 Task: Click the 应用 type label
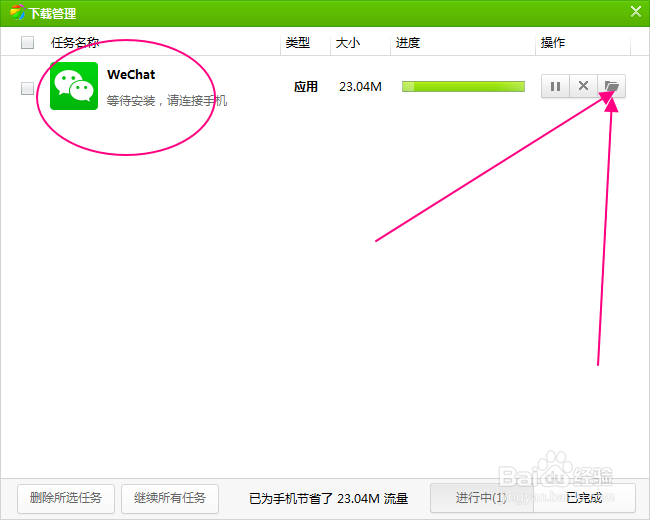click(306, 87)
